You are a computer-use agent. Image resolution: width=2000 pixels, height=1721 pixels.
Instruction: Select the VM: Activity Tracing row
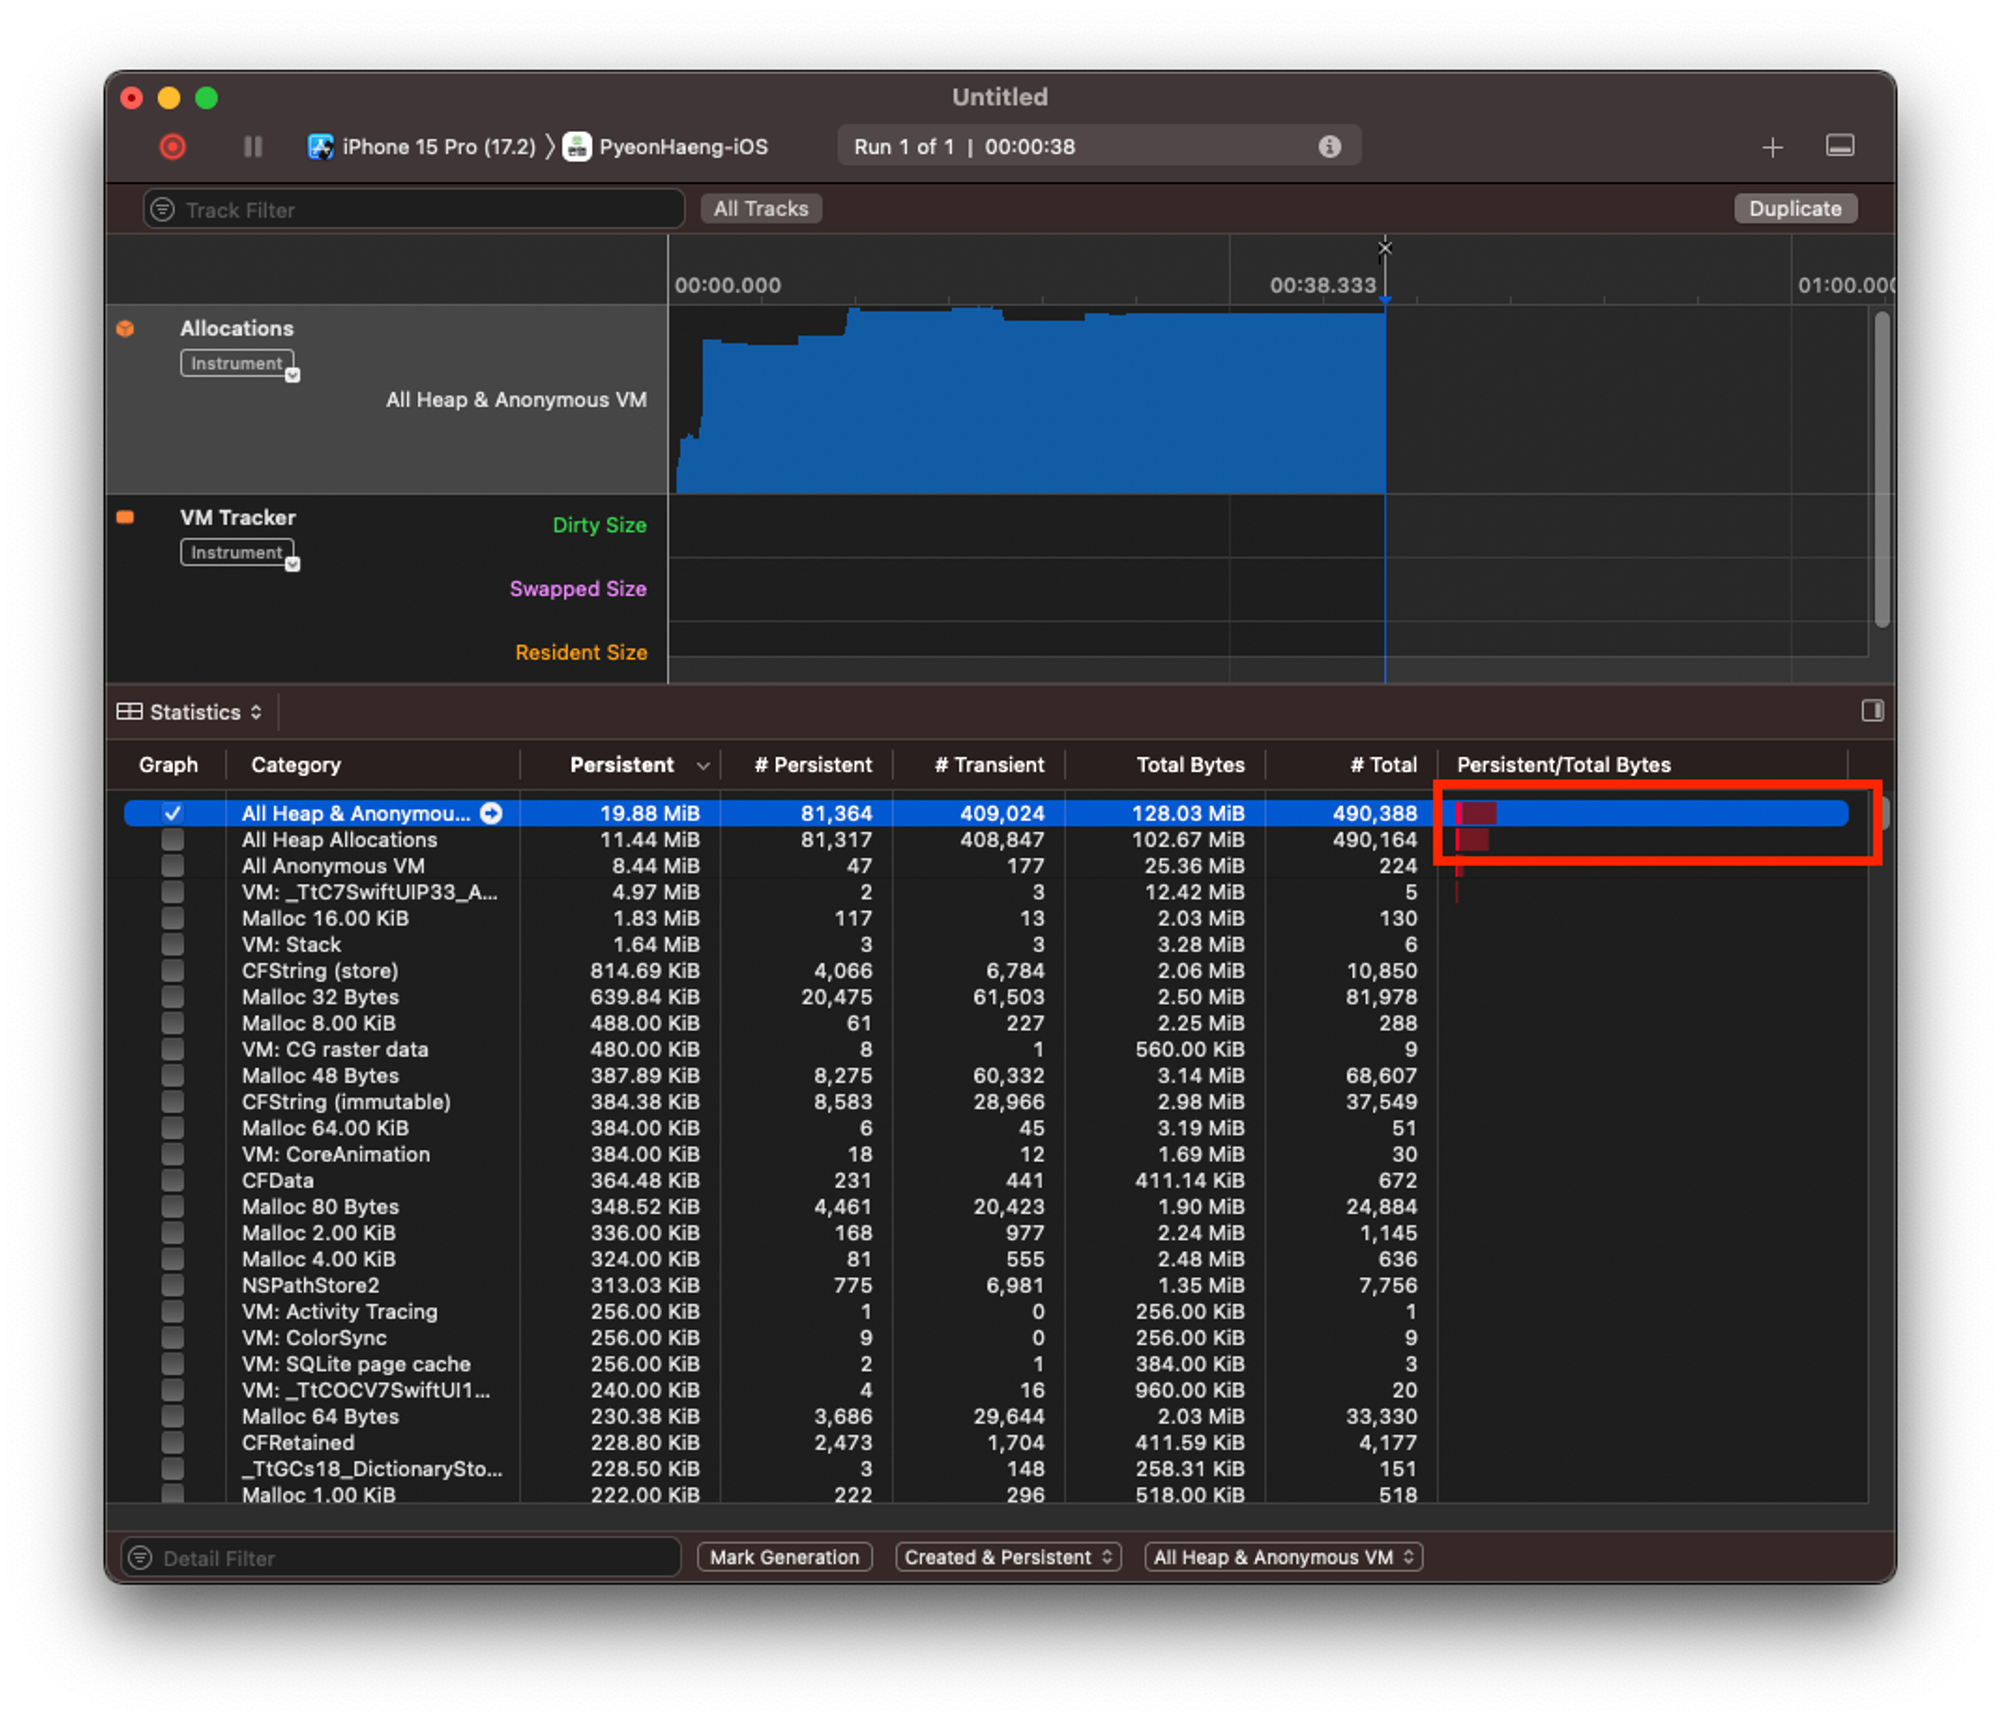coord(986,1312)
